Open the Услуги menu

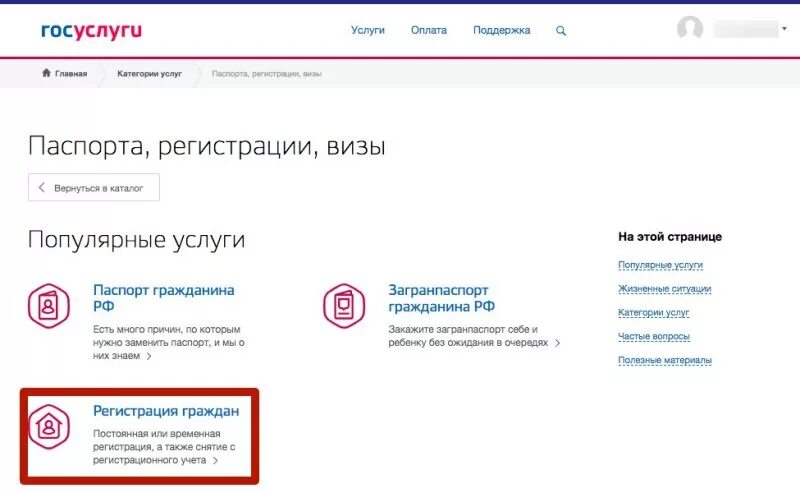coord(368,30)
